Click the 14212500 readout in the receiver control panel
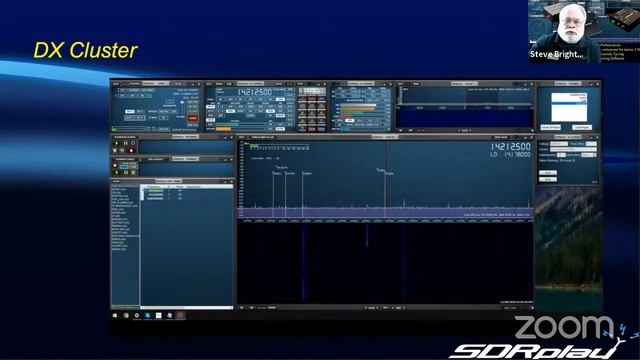Screen dimensions: 640x360 (255, 92)
